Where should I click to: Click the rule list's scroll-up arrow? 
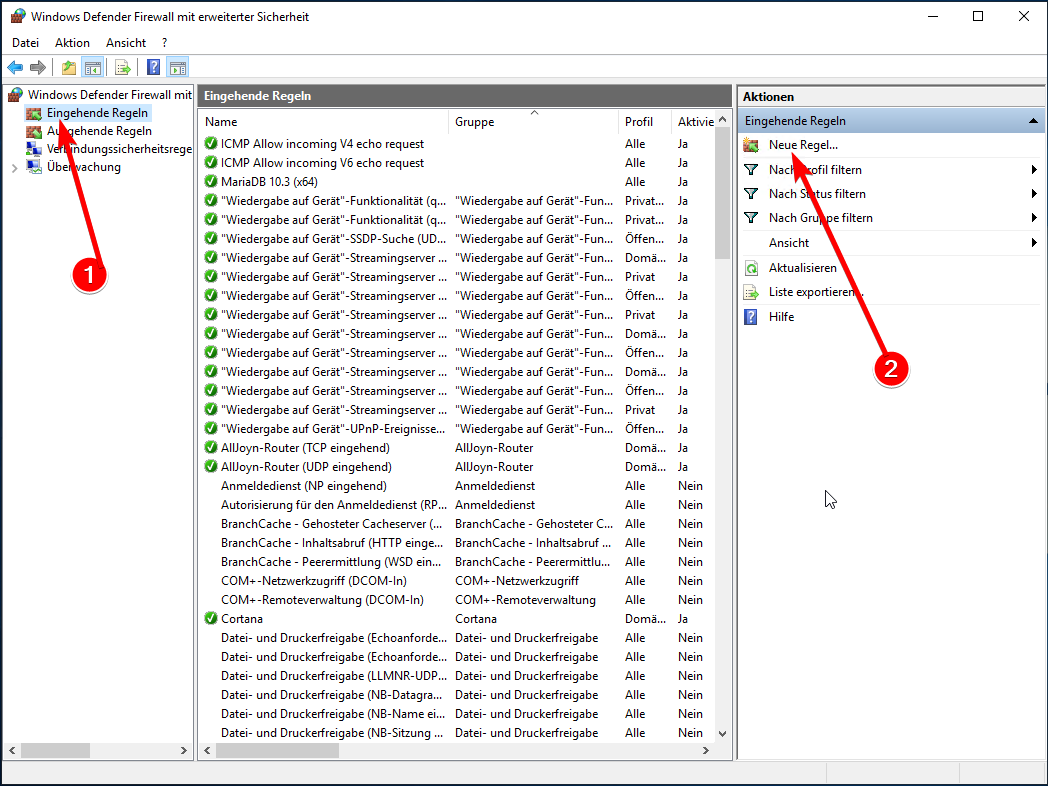point(723,120)
